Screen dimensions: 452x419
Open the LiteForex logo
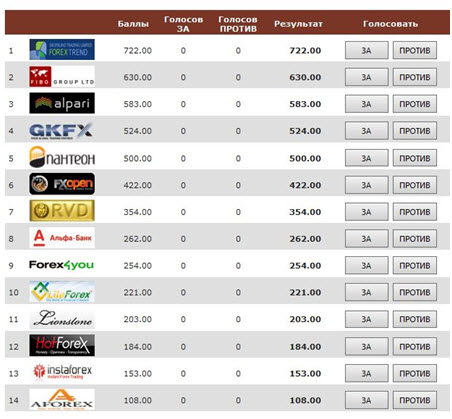click(62, 292)
